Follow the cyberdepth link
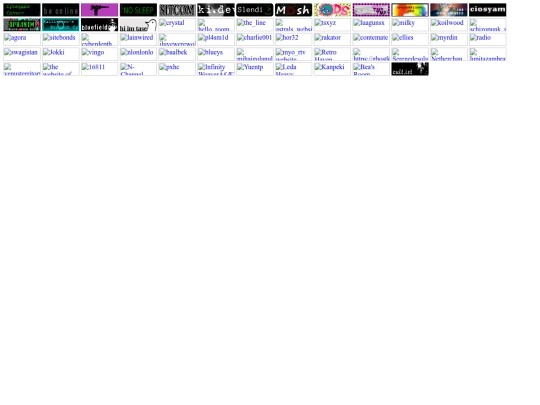Viewport: 540px width, 405px height. 100,40
